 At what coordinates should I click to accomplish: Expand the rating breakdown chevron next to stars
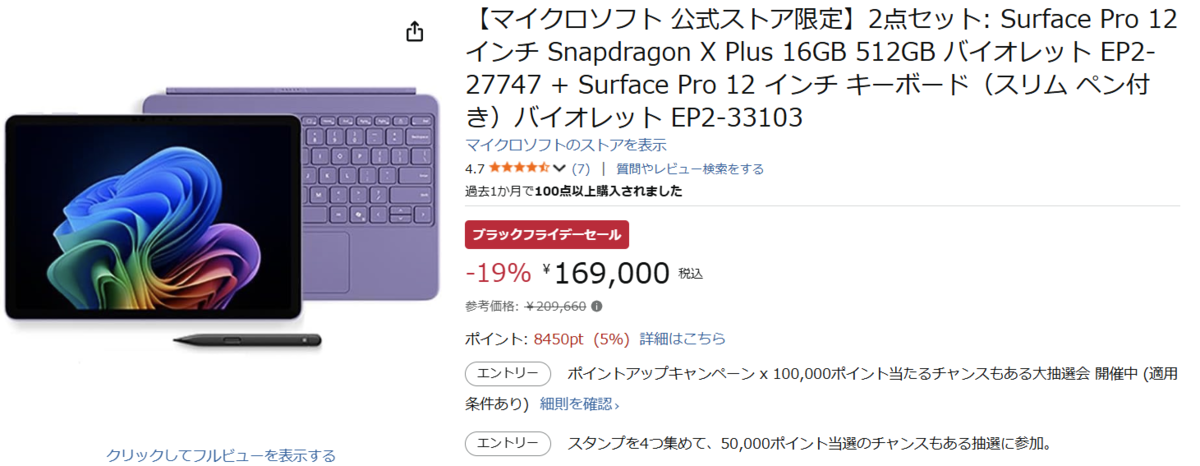coord(560,169)
